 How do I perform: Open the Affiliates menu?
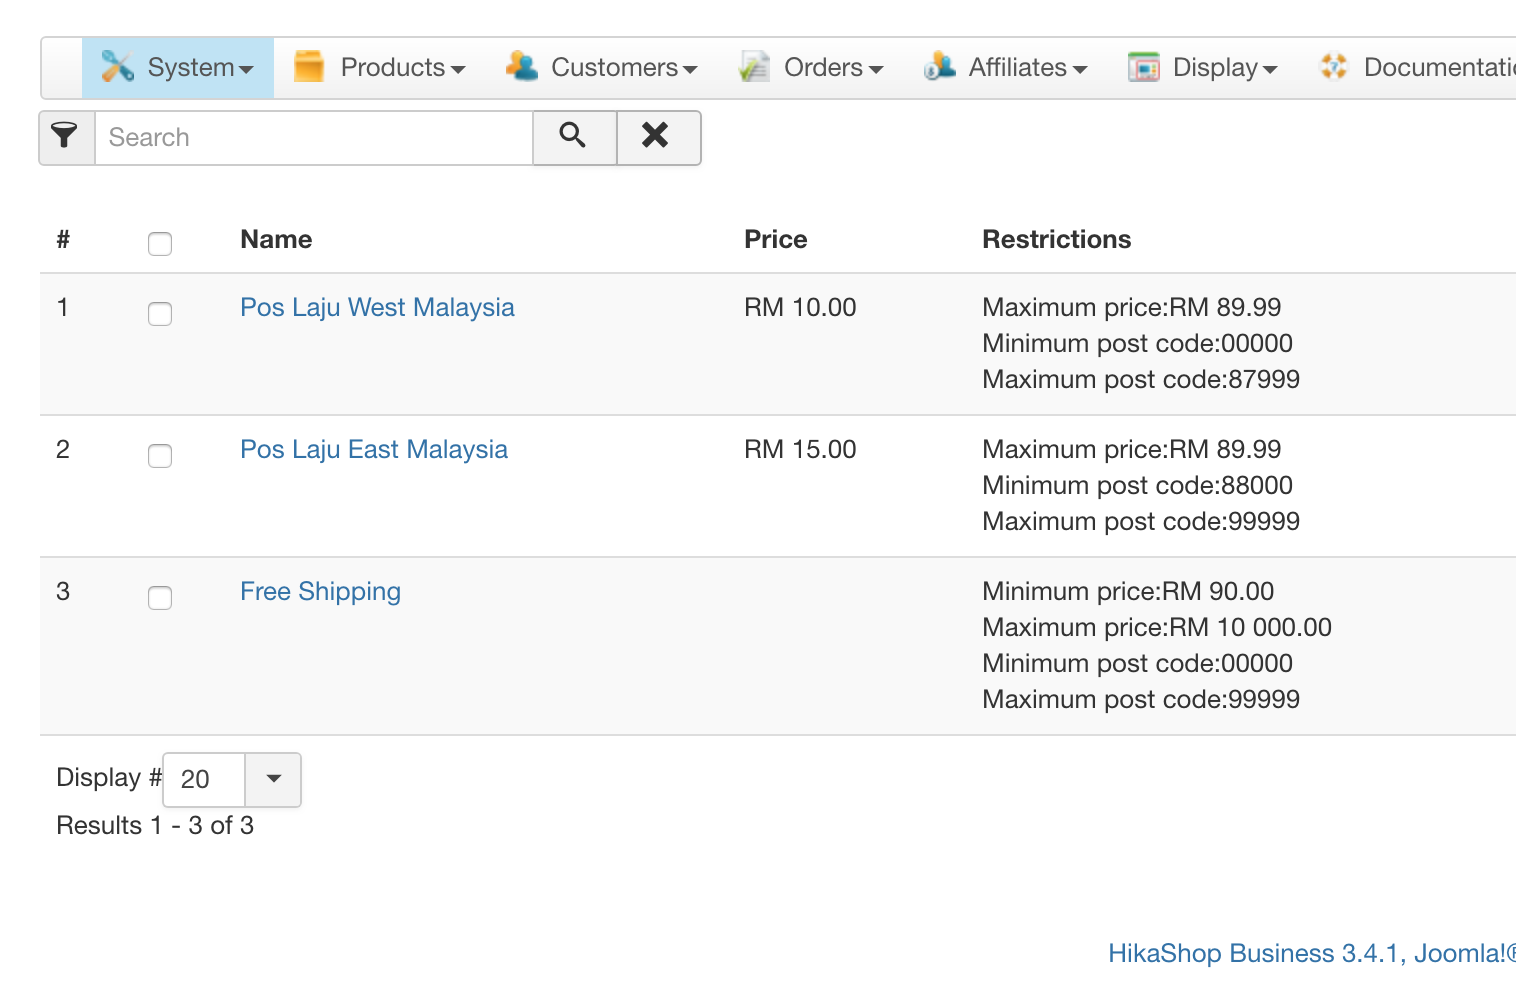point(1017,67)
